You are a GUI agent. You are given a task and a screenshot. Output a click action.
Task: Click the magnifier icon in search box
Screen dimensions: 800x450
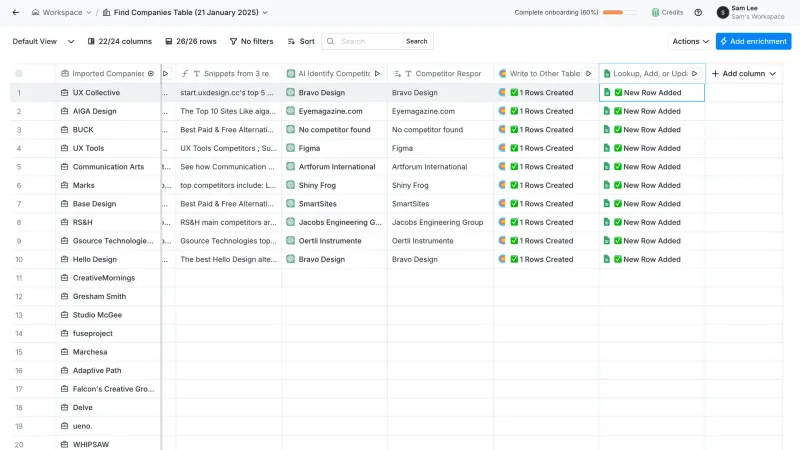(x=331, y=41)
